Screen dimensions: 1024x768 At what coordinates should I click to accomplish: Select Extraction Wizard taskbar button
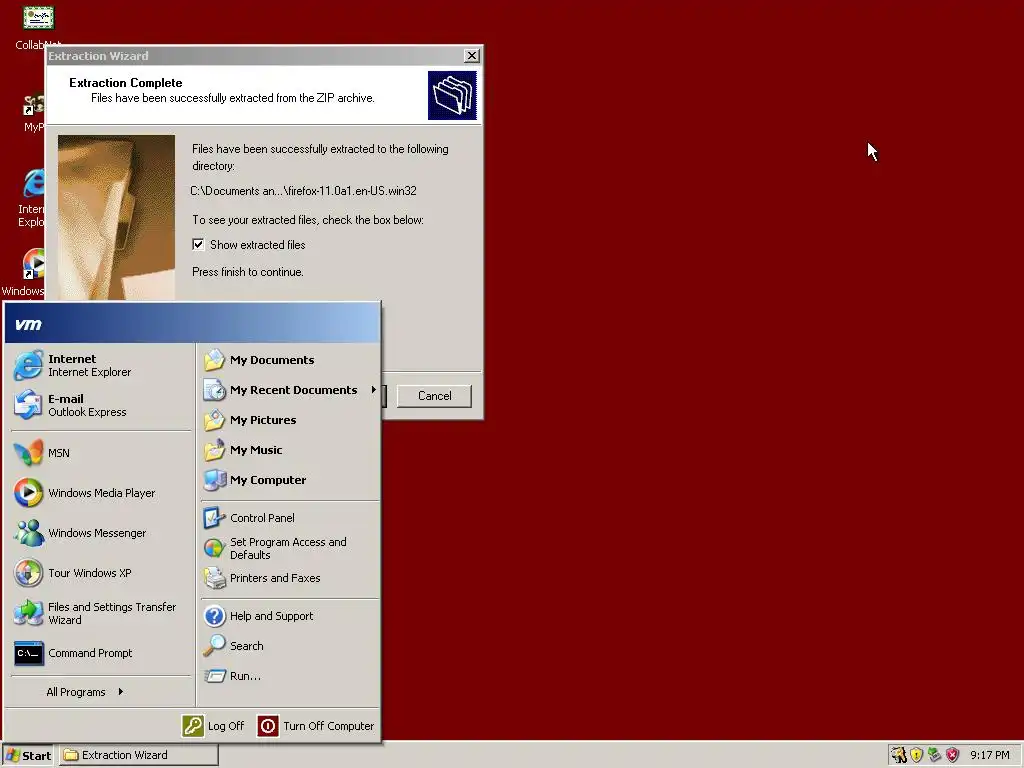click(x=139, y=755)
